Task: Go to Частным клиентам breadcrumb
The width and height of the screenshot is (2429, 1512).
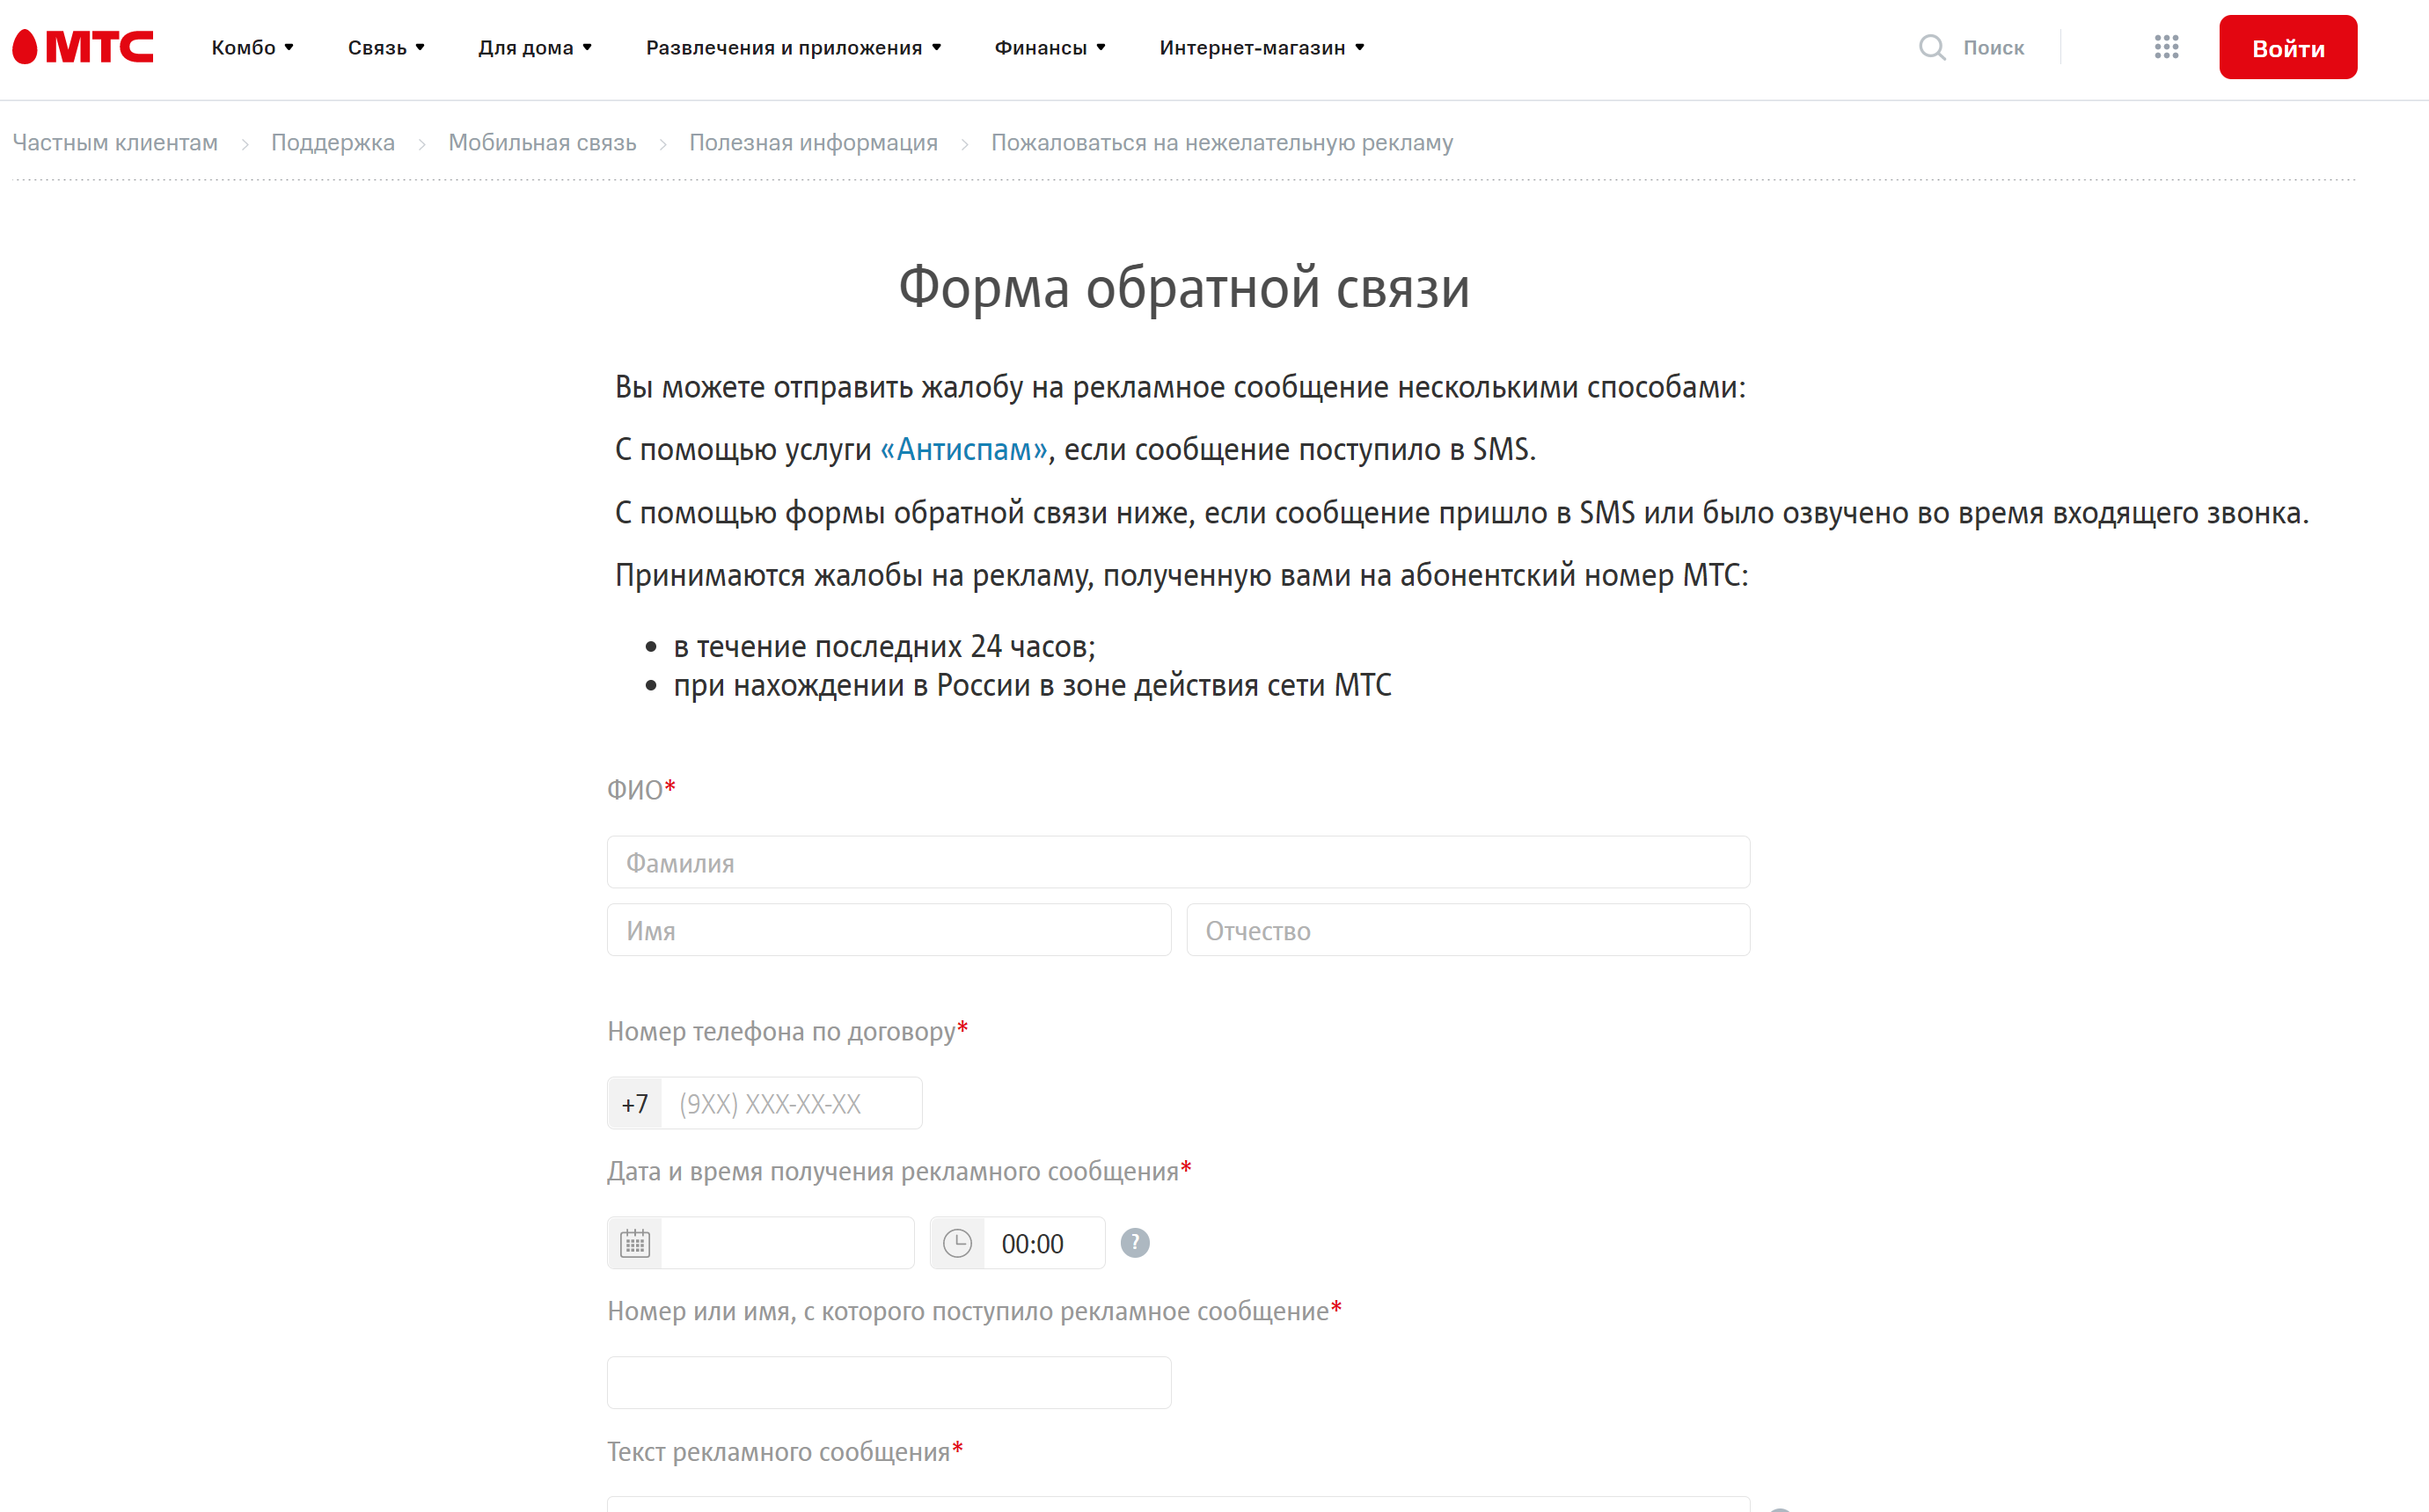Action: click(115, 143)
